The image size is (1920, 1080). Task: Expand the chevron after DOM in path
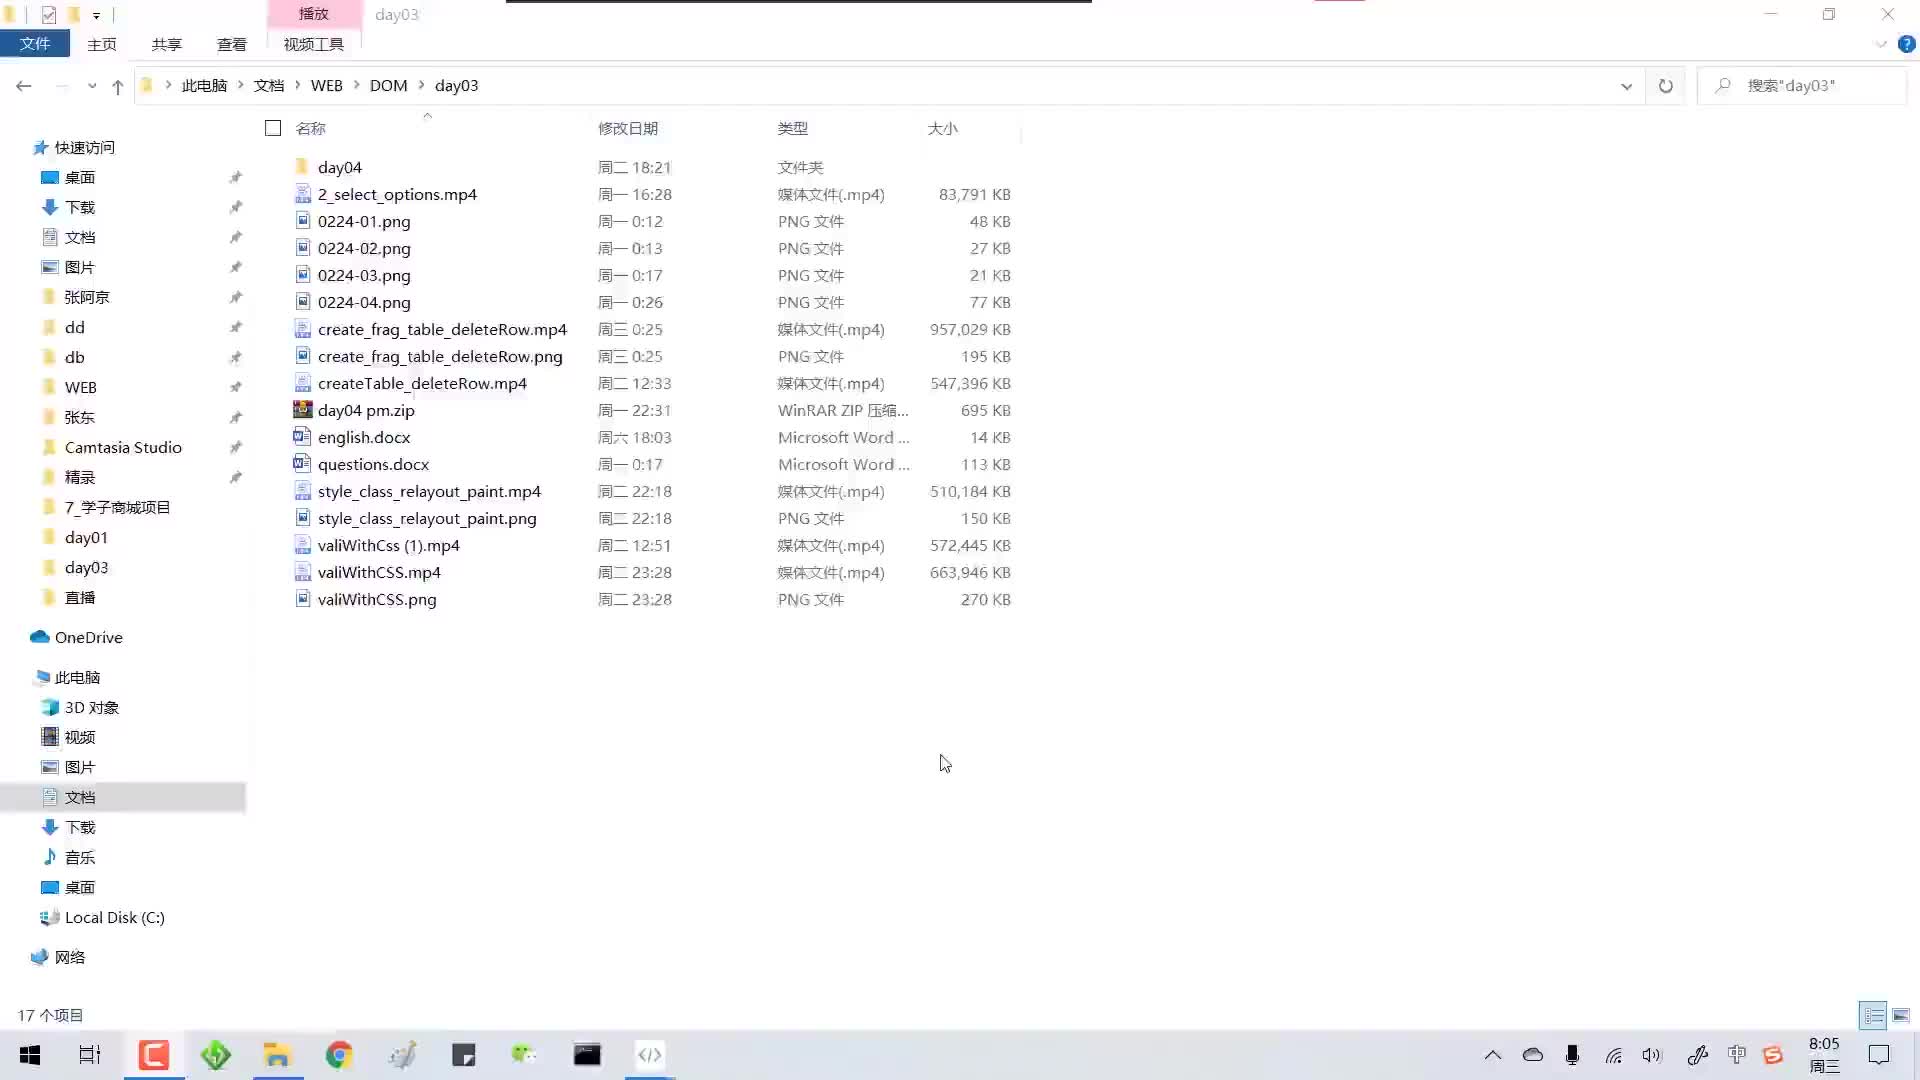[421, 86]
